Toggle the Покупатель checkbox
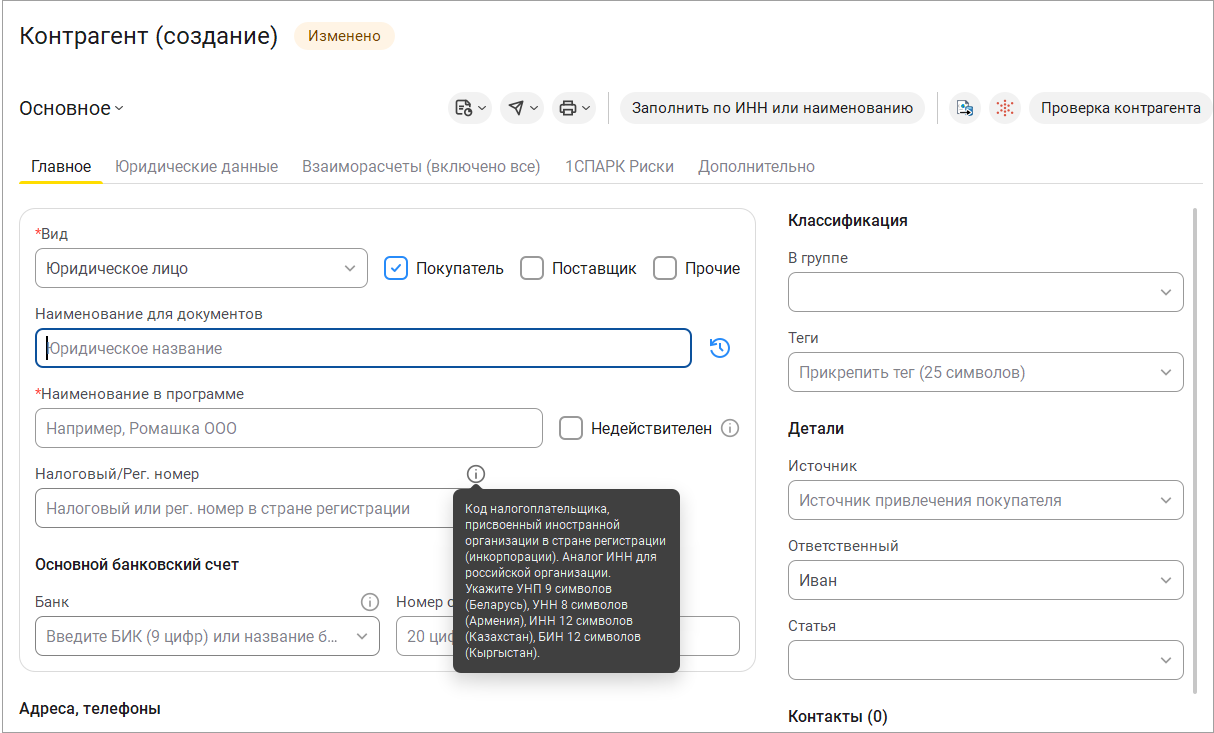The width and height of the screenshot is (1214, 733). pyautogui.click(x=396, y=268)
